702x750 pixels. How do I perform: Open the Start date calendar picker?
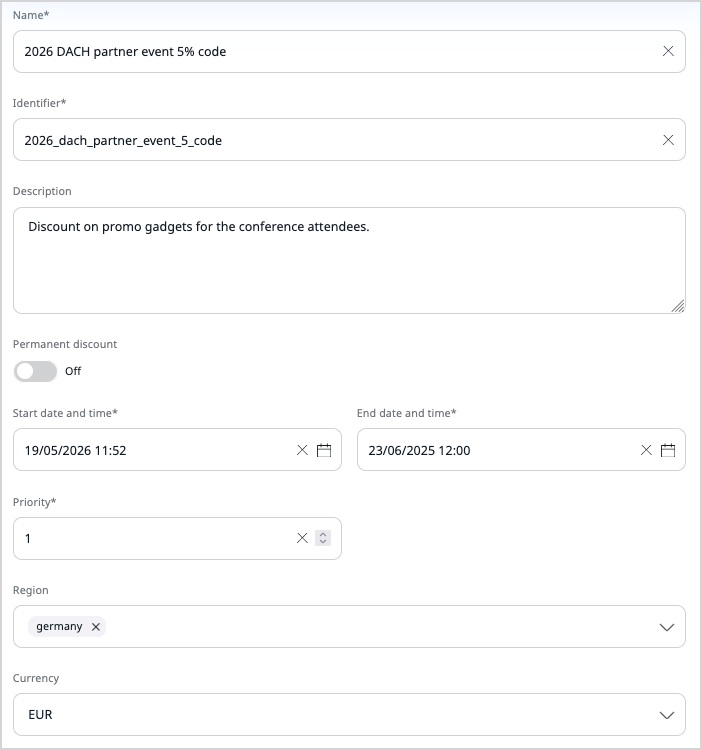pos(324,450)
